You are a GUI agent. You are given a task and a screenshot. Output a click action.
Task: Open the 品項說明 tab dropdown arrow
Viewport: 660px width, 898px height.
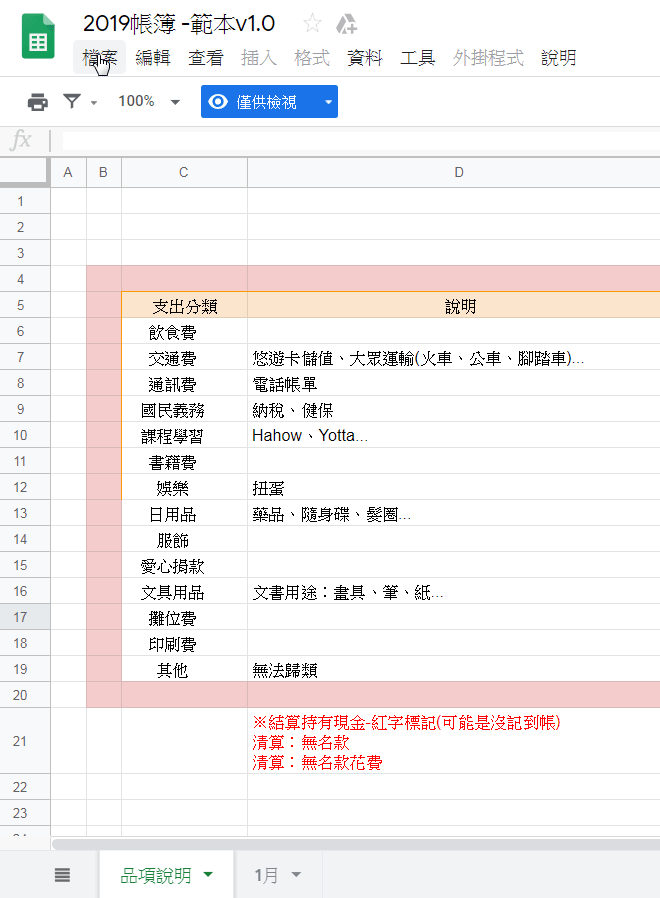pyautogui.click(x=209, y=875)
